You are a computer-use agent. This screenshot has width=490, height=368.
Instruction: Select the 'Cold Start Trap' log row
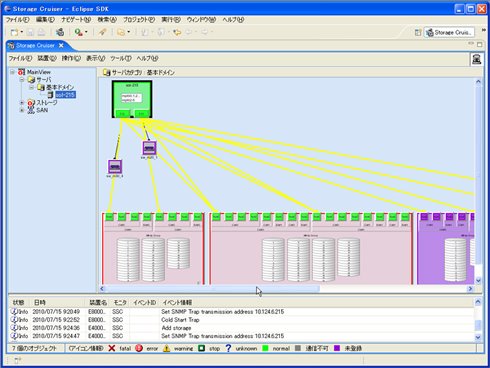pyautogui.click(x=242, y=320)
